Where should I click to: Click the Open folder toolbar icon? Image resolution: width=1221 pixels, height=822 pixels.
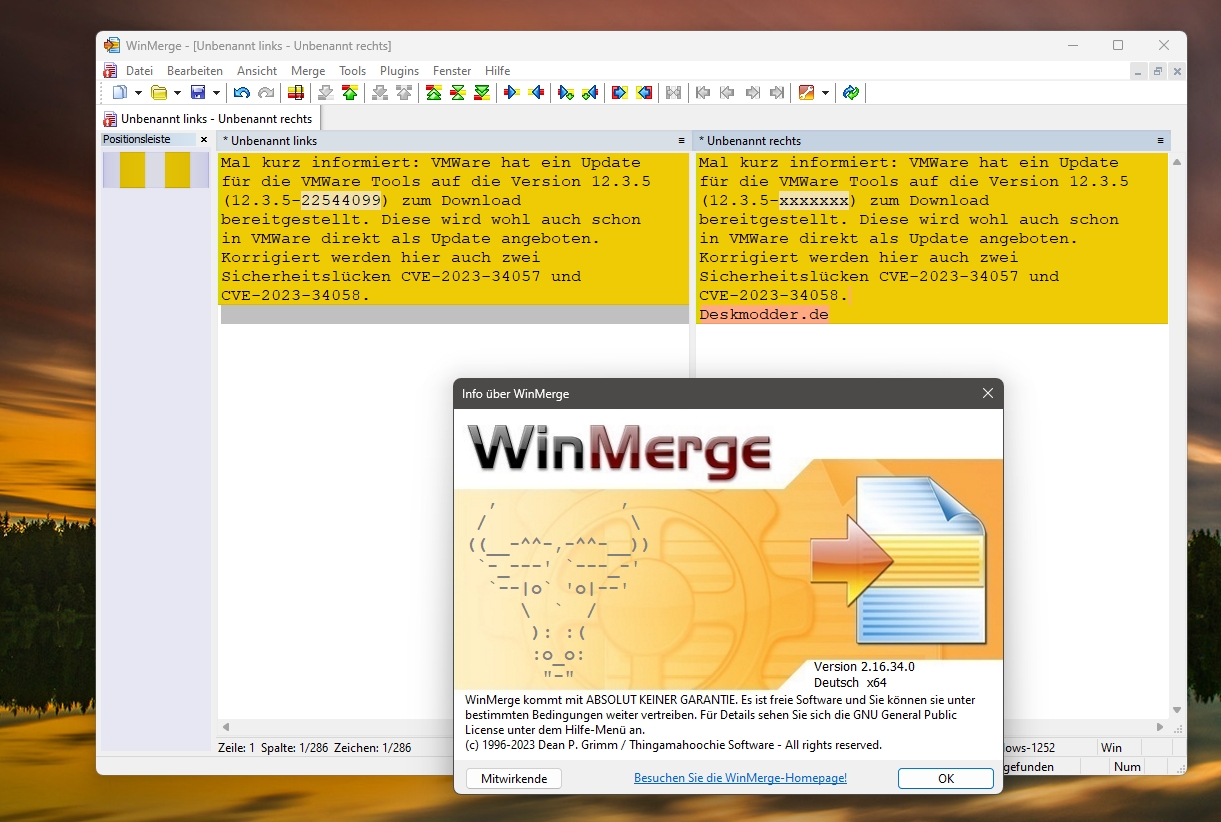coord(159,93)
